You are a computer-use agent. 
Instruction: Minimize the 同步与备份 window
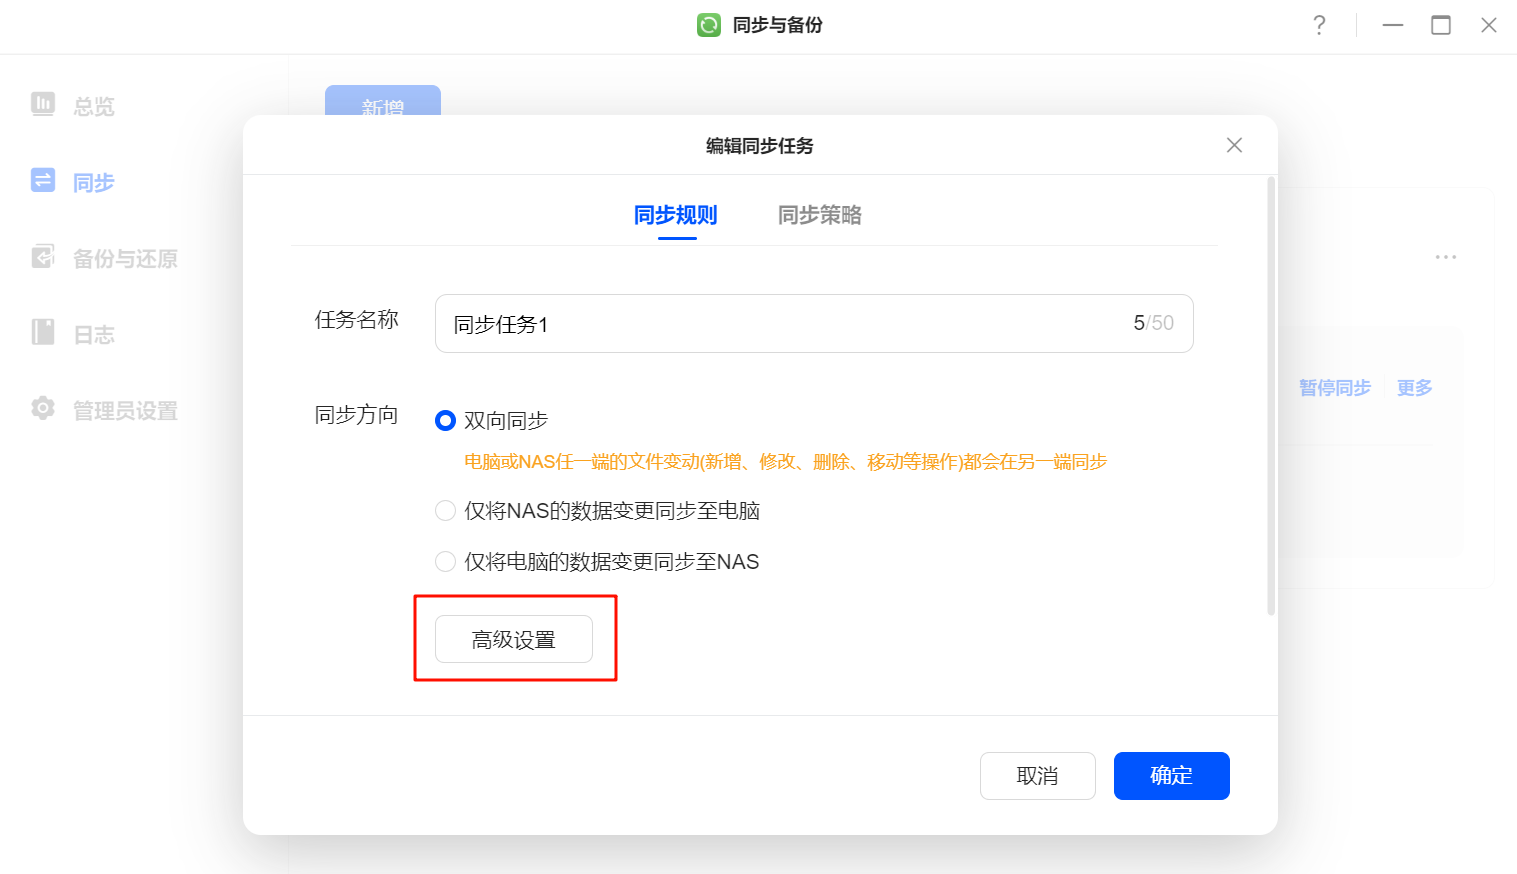point(1393,25)
